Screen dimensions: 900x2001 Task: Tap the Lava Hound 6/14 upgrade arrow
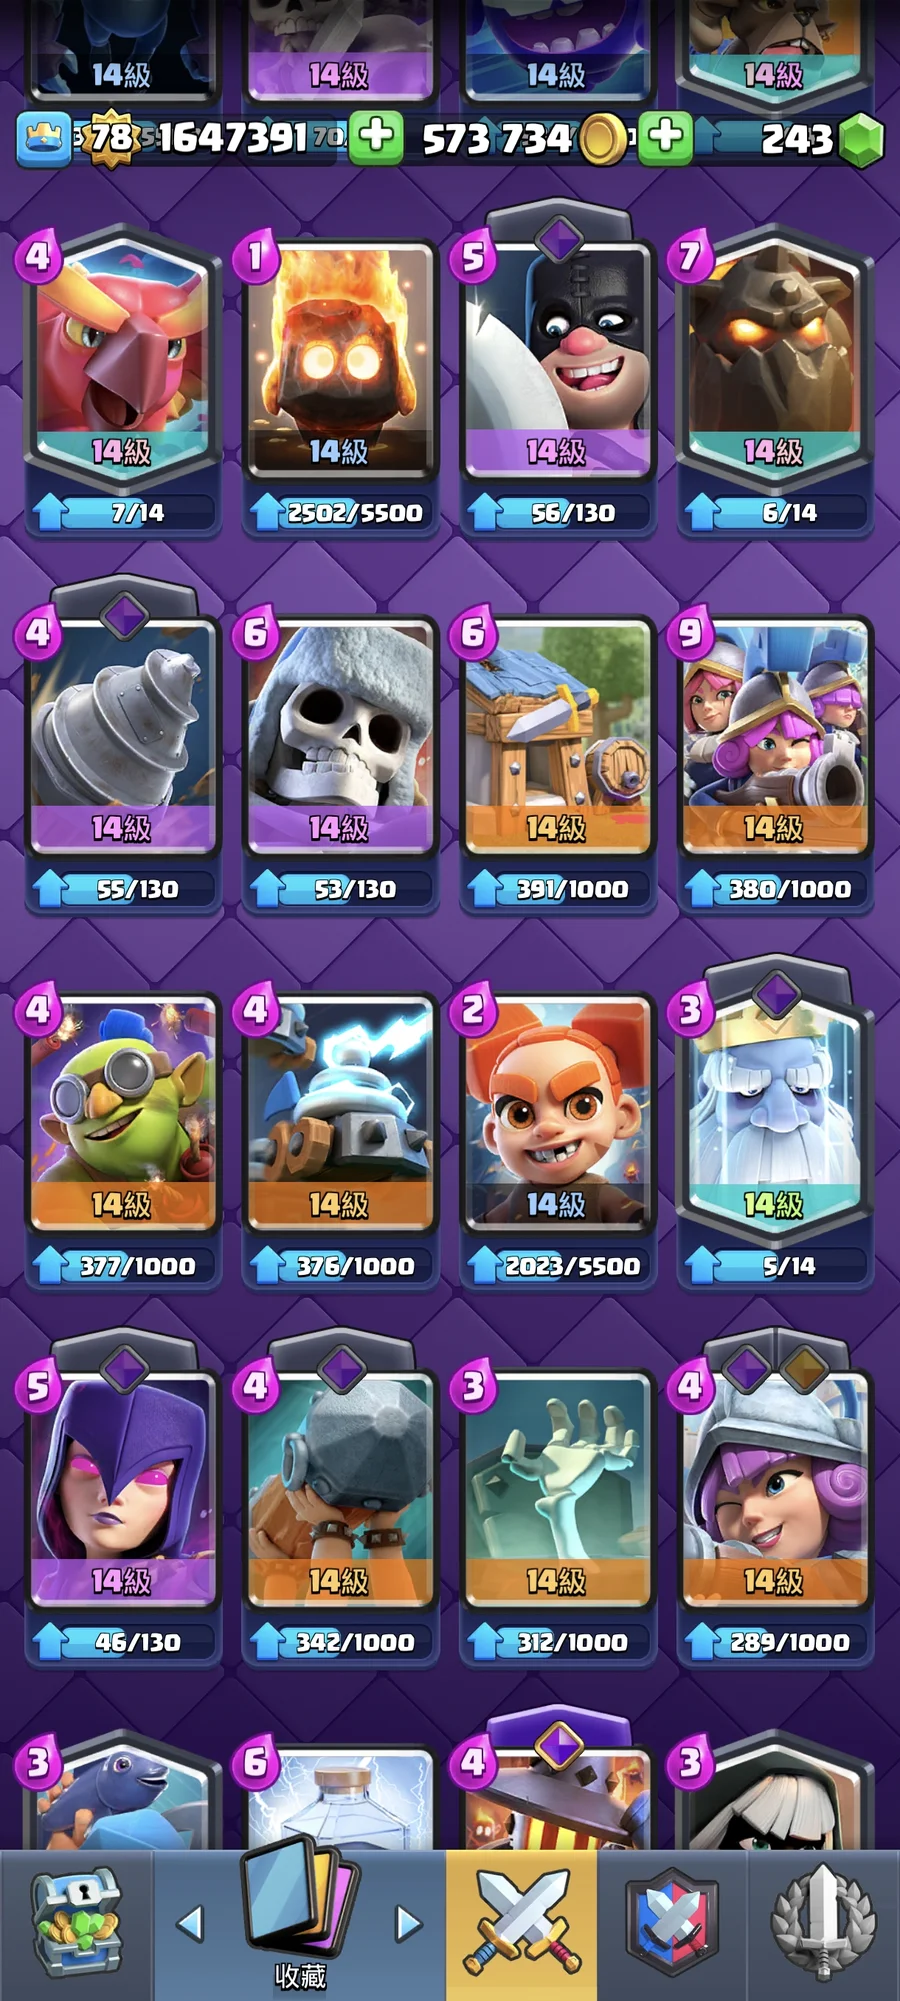[x=702, y=512]
